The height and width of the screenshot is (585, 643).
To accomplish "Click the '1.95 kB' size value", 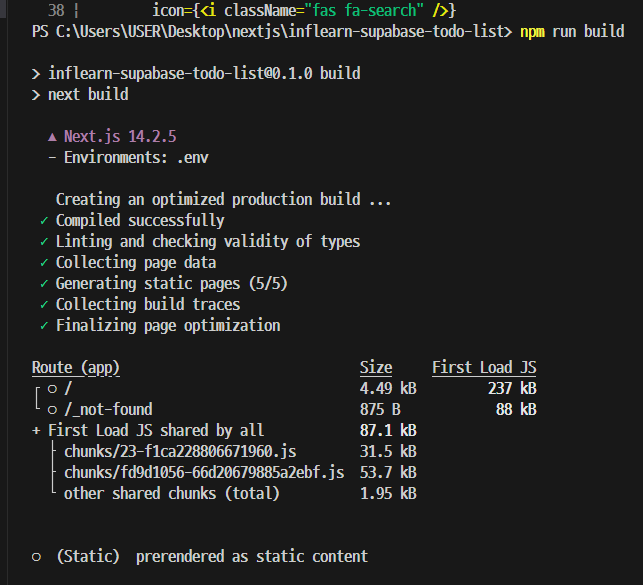I will [388, 494].
